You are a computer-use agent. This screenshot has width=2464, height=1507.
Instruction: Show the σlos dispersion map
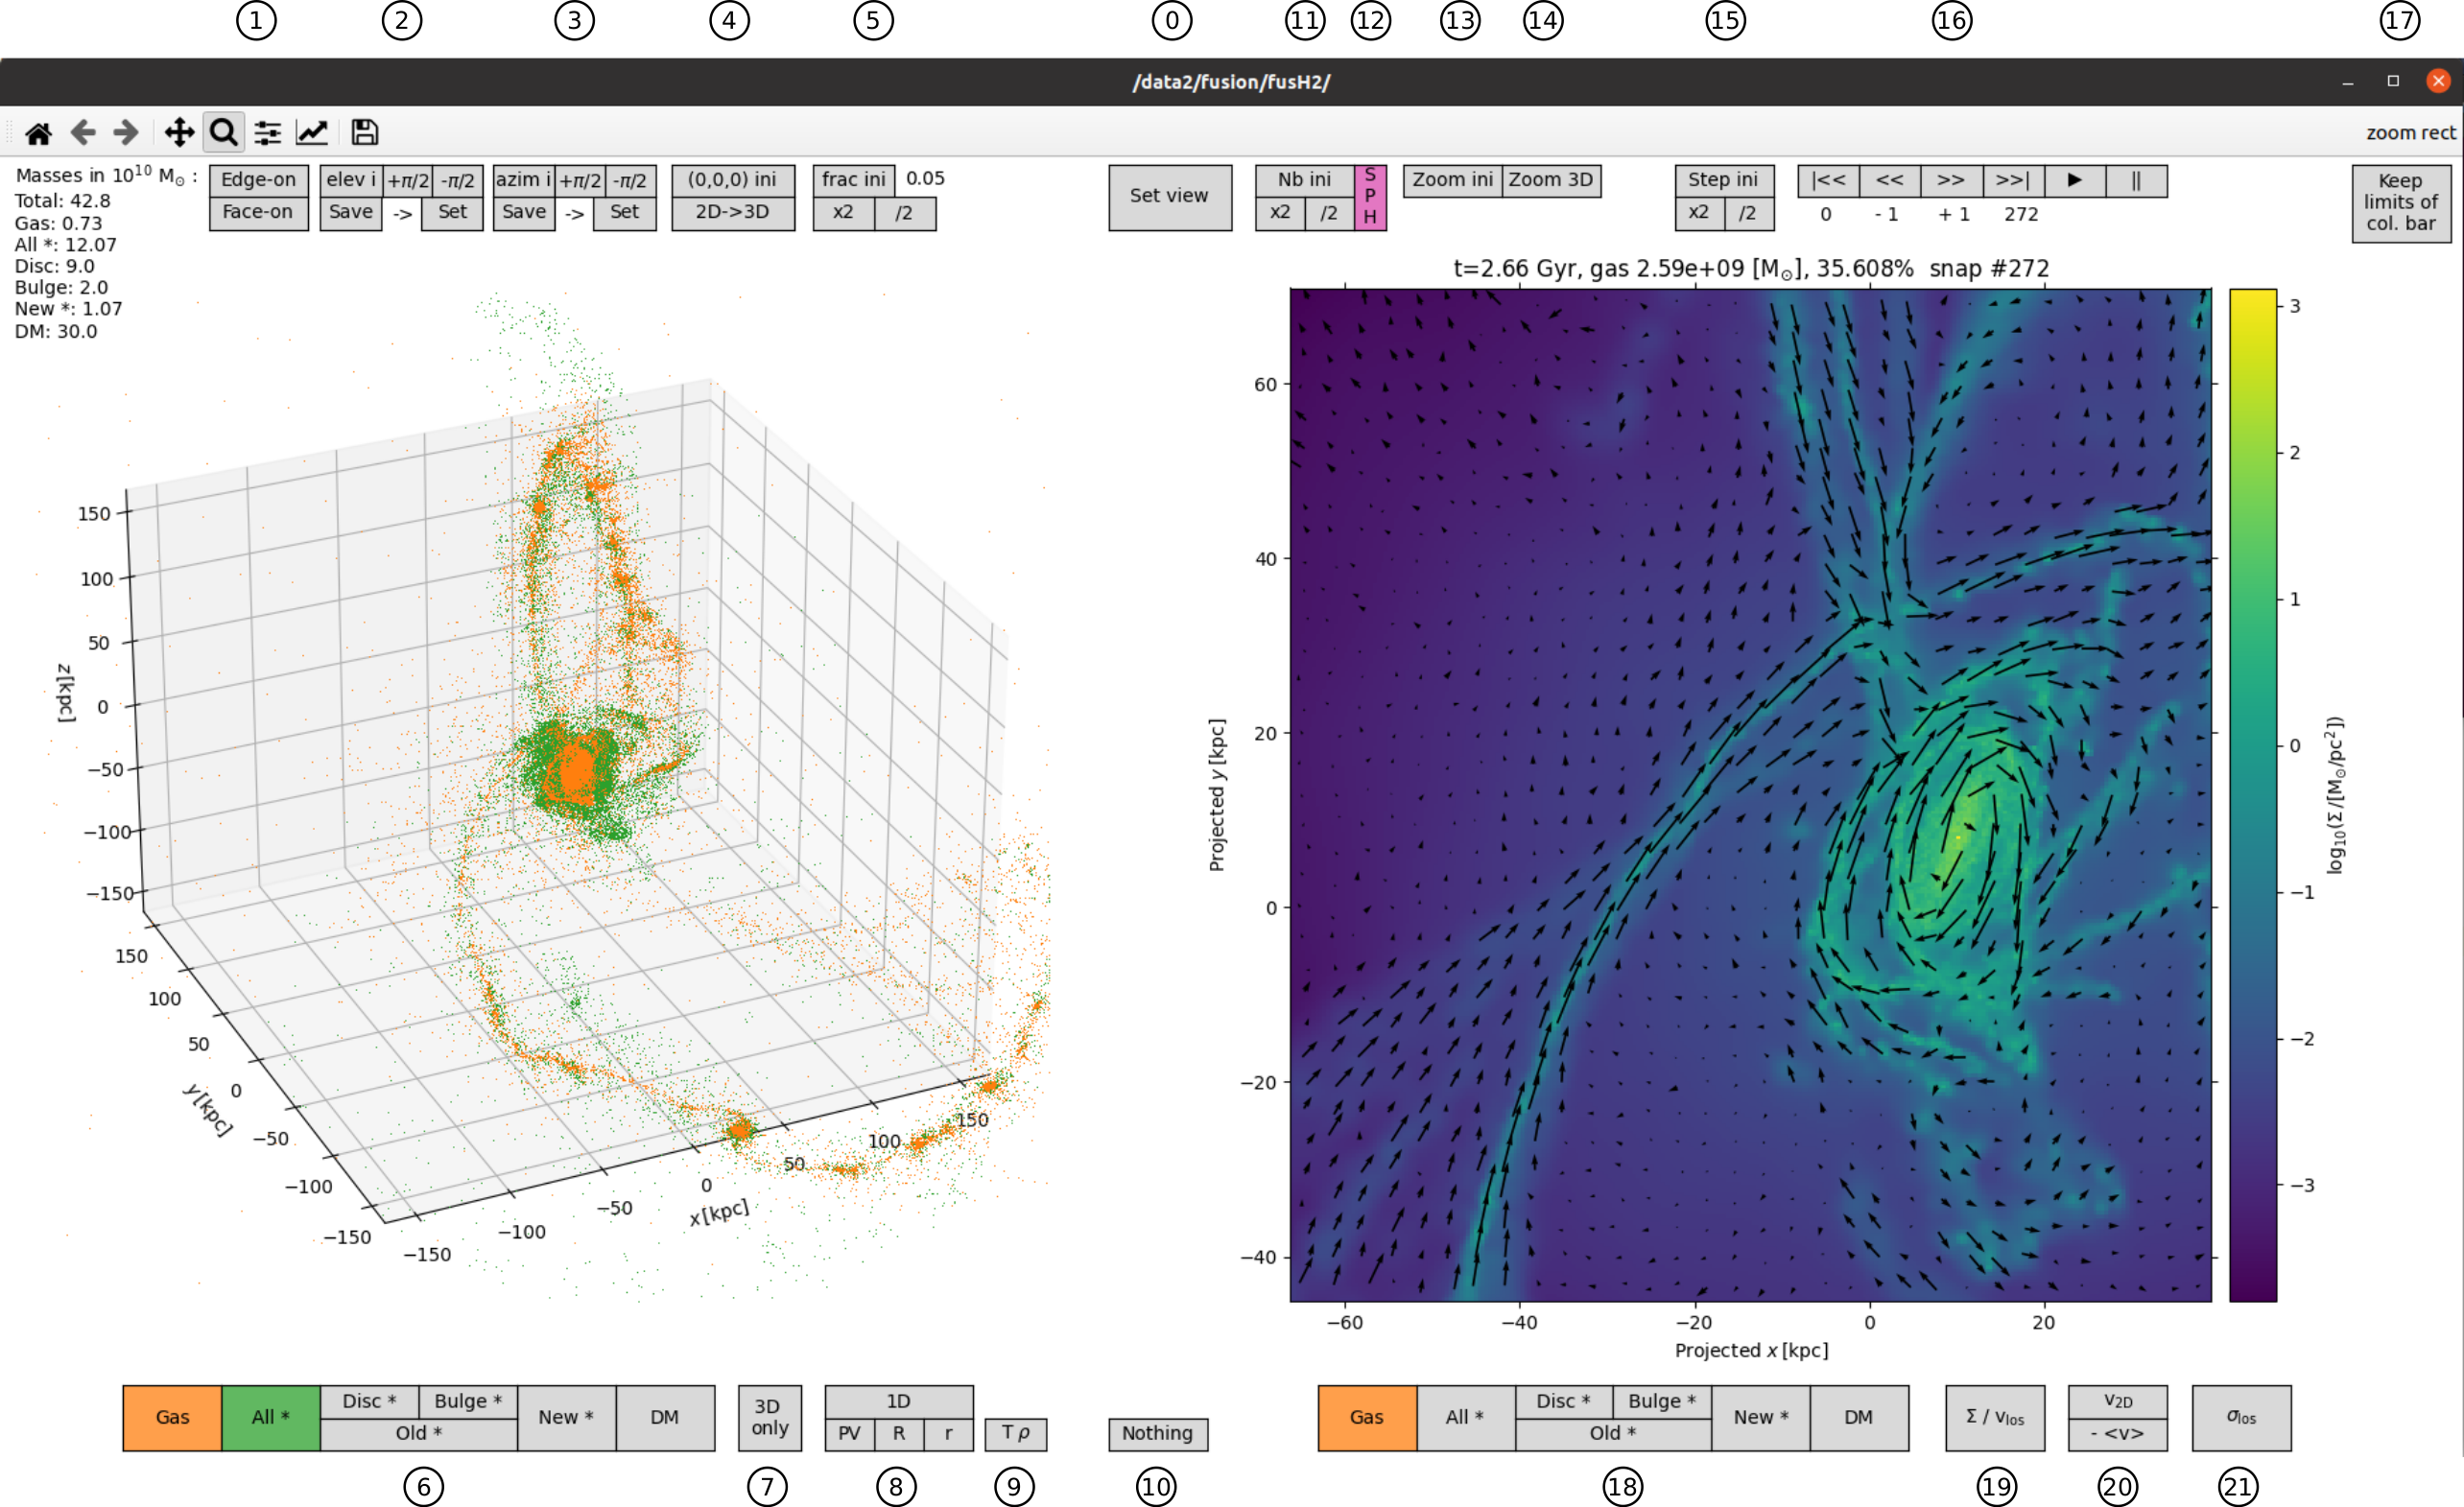pyautogui.click(x=2241, y=1418)
